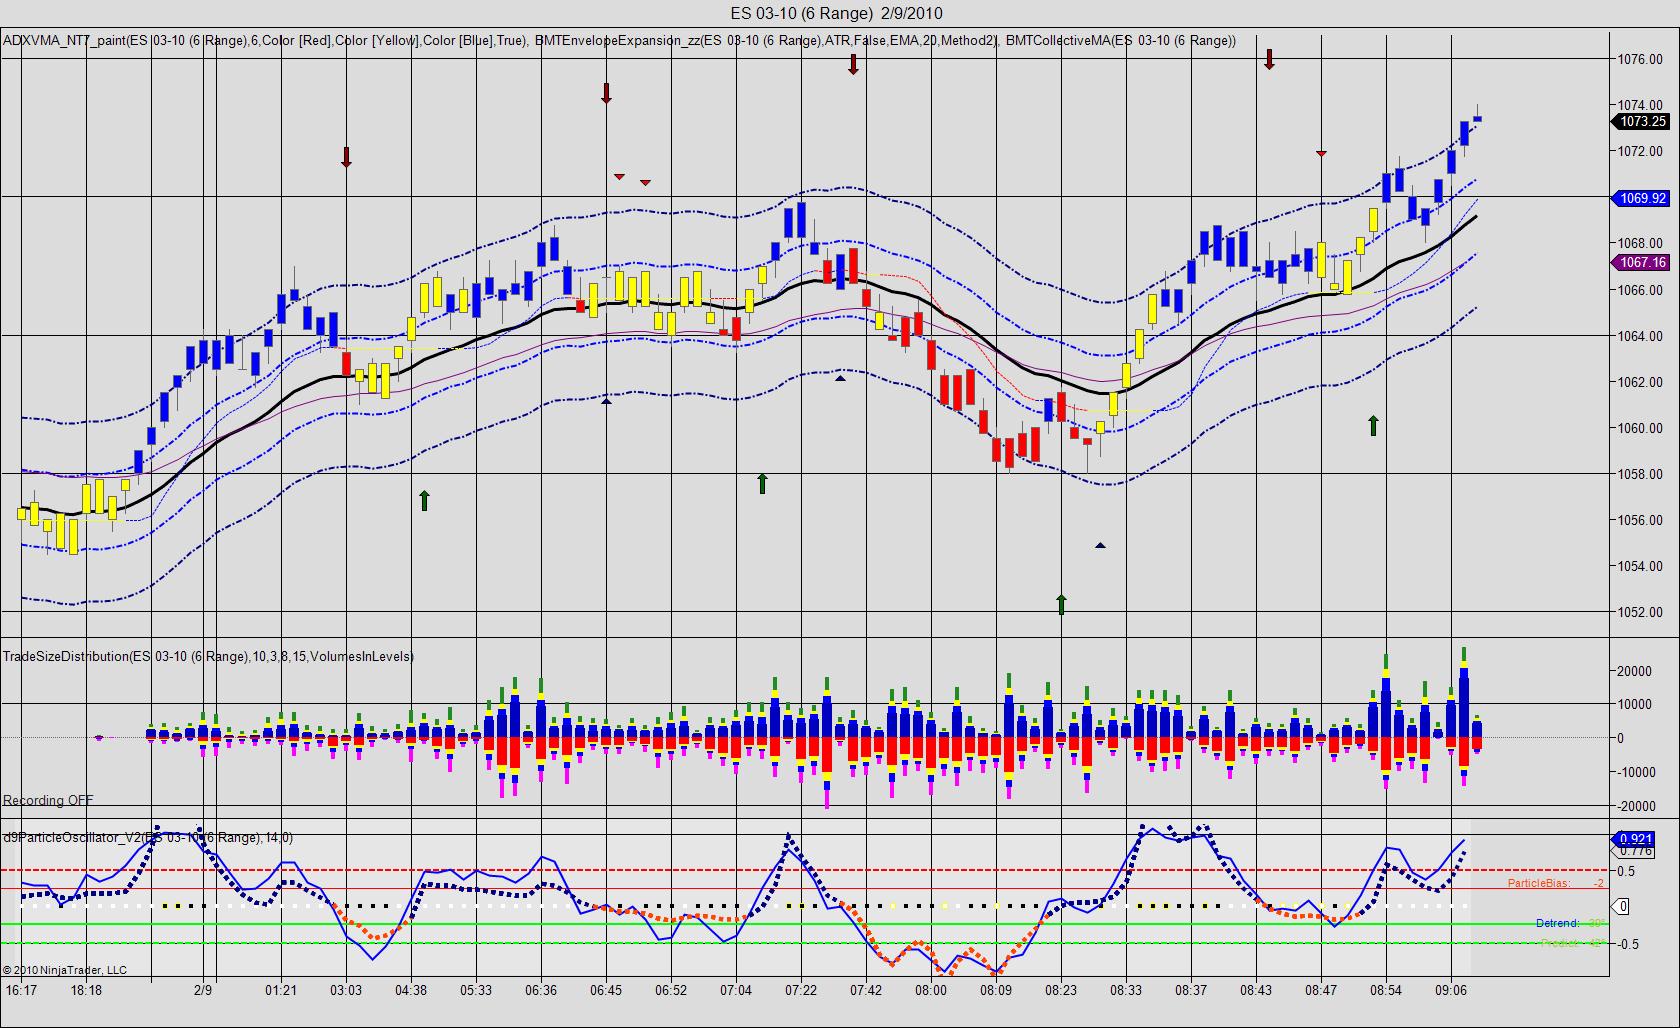The height and width of the screenshot is (1028, 1680).
Task: Click small black triangle below the 08:23 low
Action: pyautogui.click(x=1100, y=545)
